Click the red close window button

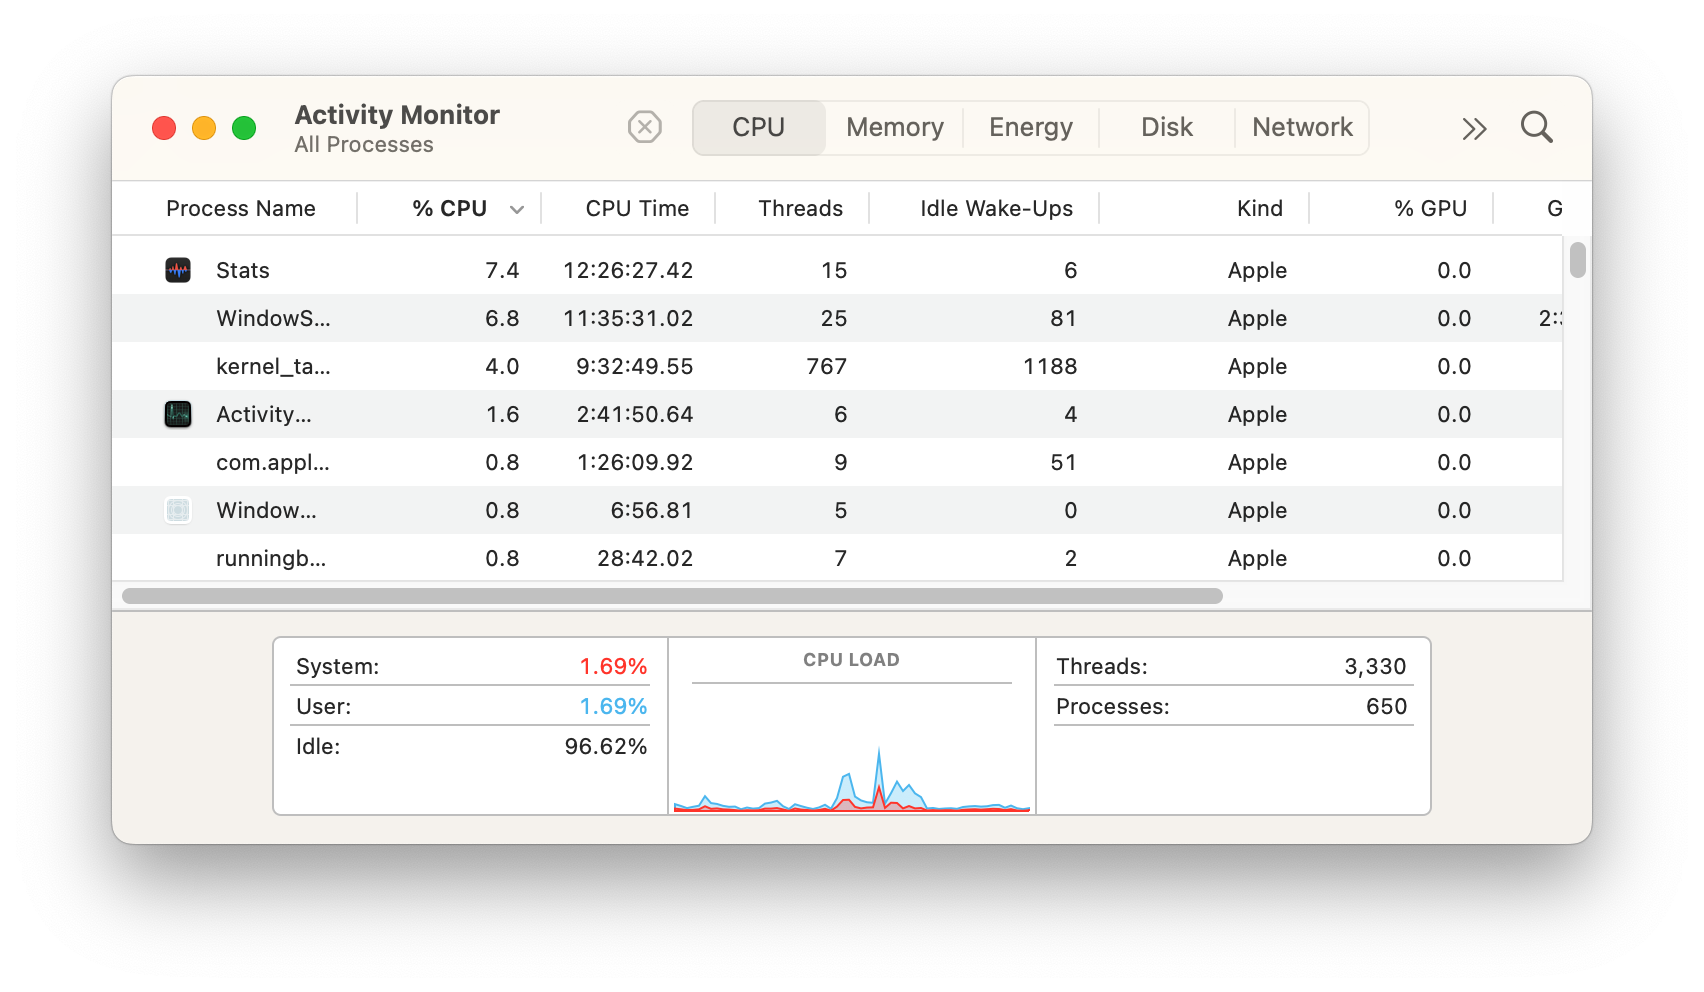click(x=164, y=128)
